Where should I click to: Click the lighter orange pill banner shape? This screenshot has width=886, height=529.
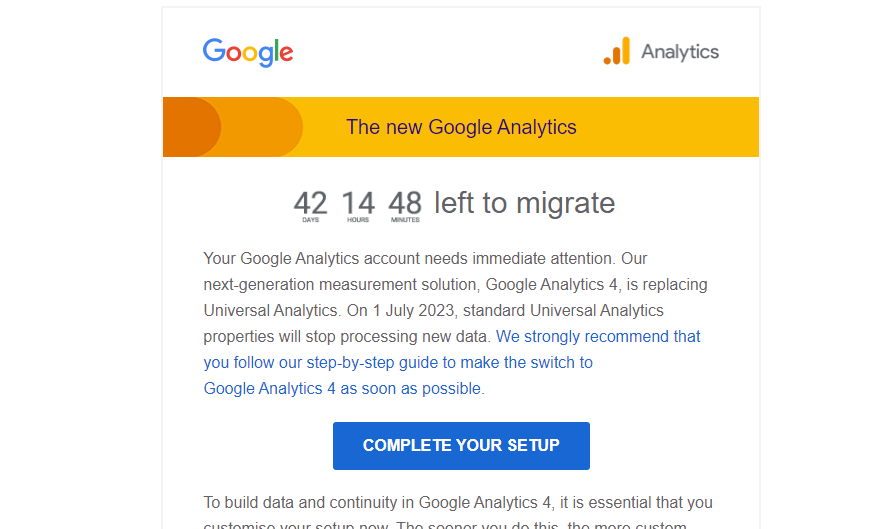(263, 127)
